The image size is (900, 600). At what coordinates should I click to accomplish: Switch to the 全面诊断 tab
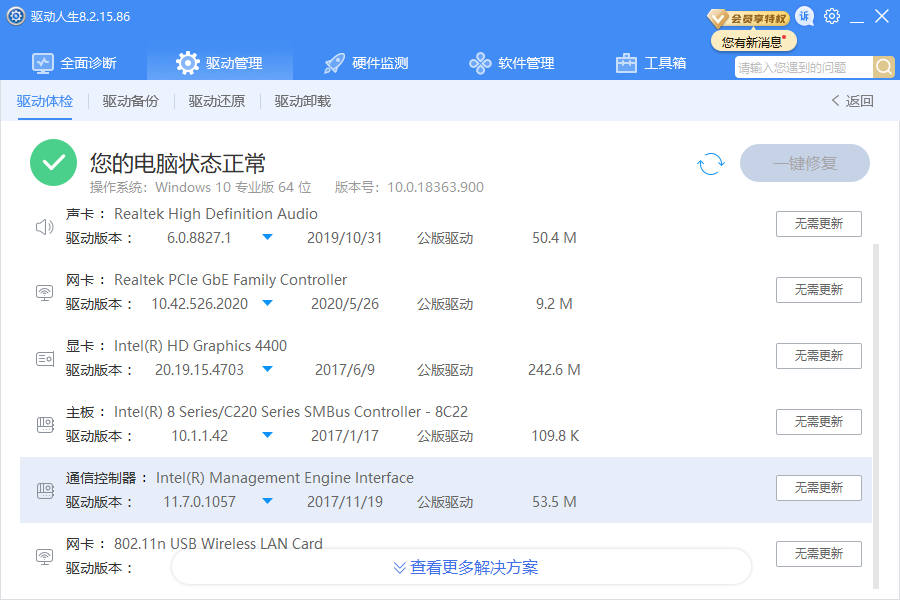click(74, 63)
